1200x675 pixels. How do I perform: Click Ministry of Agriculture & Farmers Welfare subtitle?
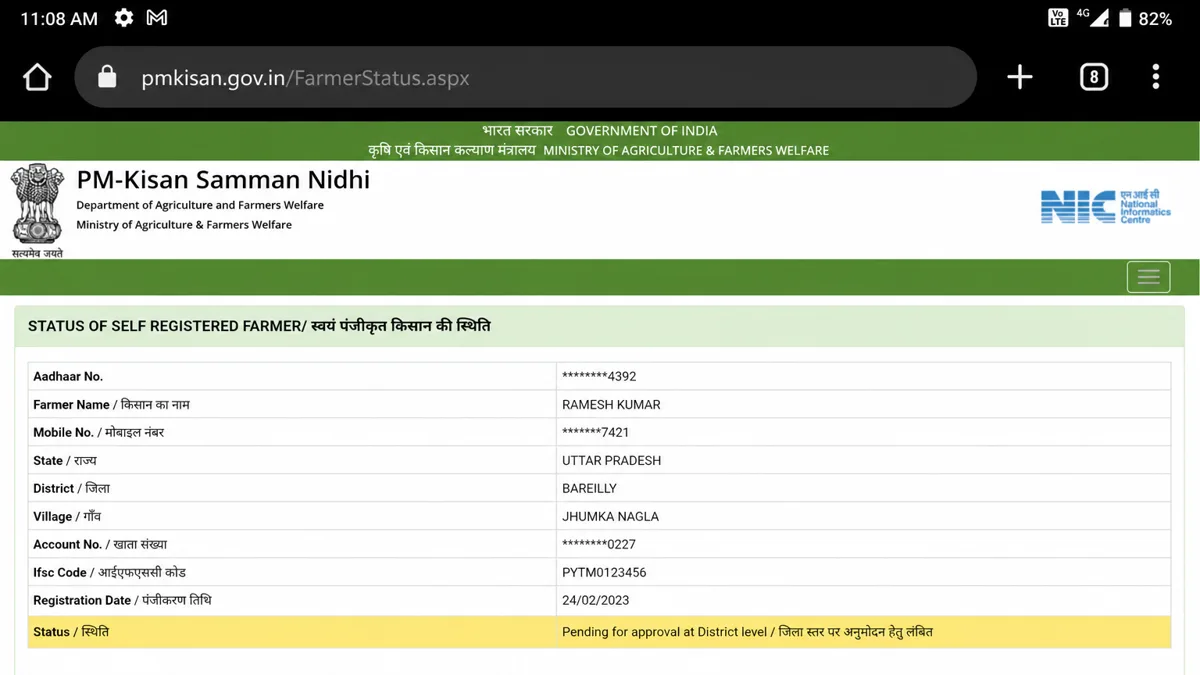(184, 225)
